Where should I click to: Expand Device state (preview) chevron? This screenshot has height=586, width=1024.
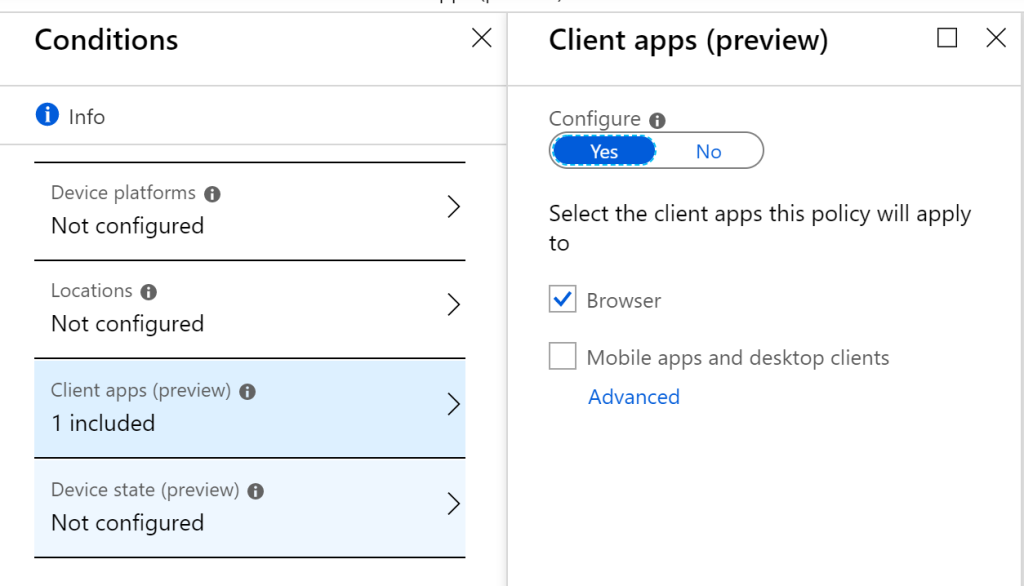(454, 504)
